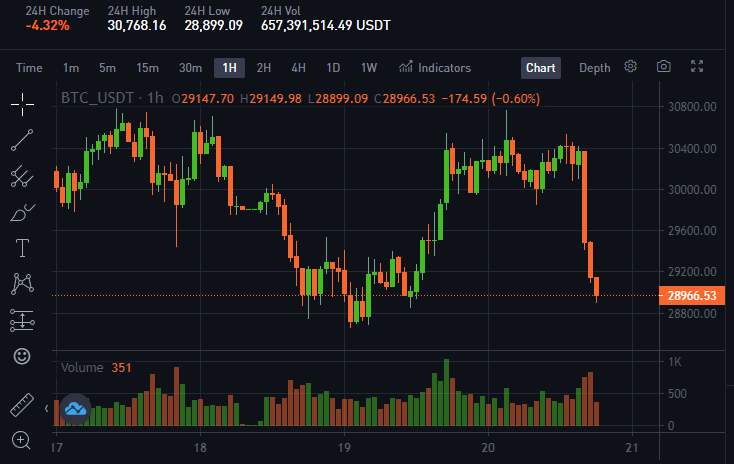Click the BTC_USDT · 1h chart title
734x464 pixels.
(x=112, y=98)
